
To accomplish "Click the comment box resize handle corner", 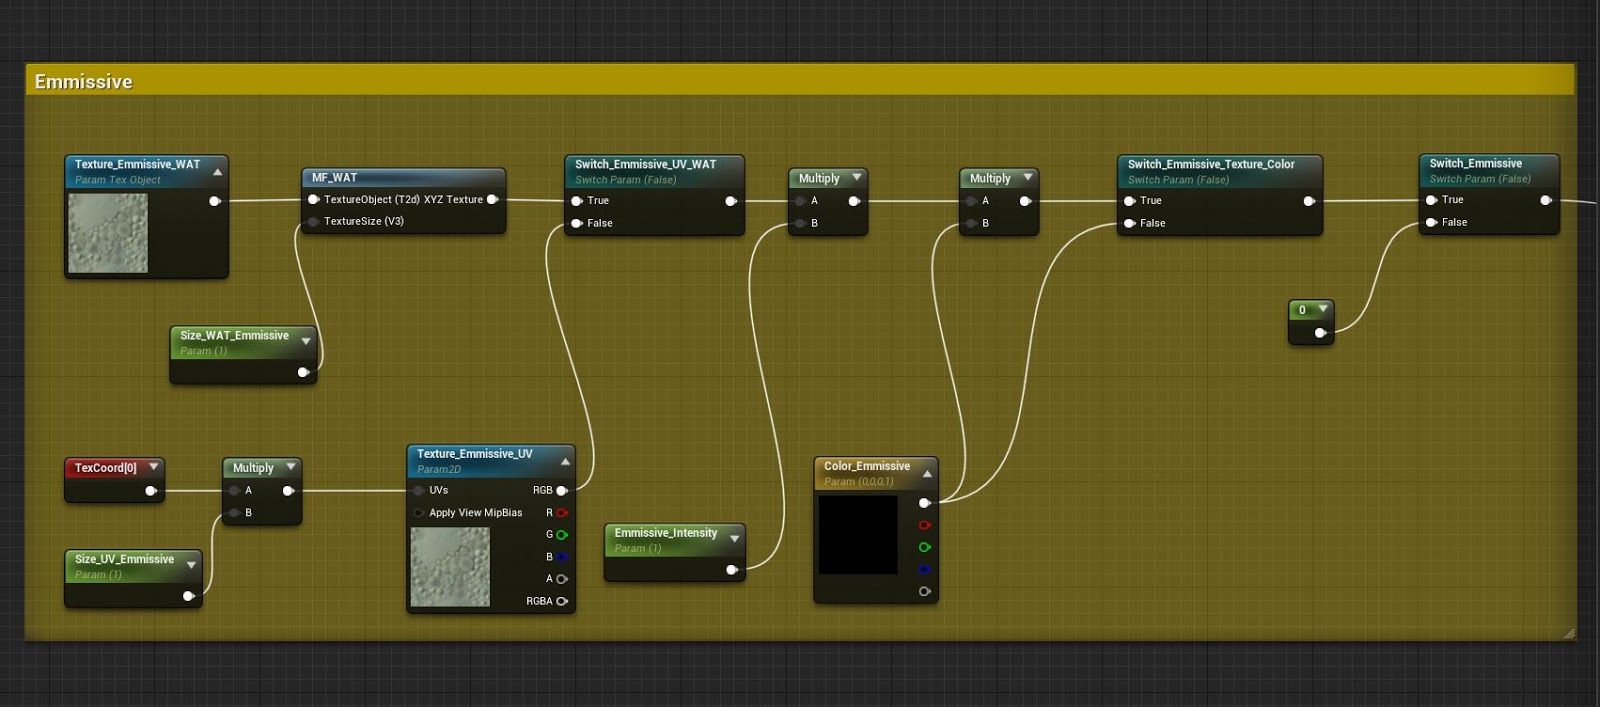I will click(1568, 633).
